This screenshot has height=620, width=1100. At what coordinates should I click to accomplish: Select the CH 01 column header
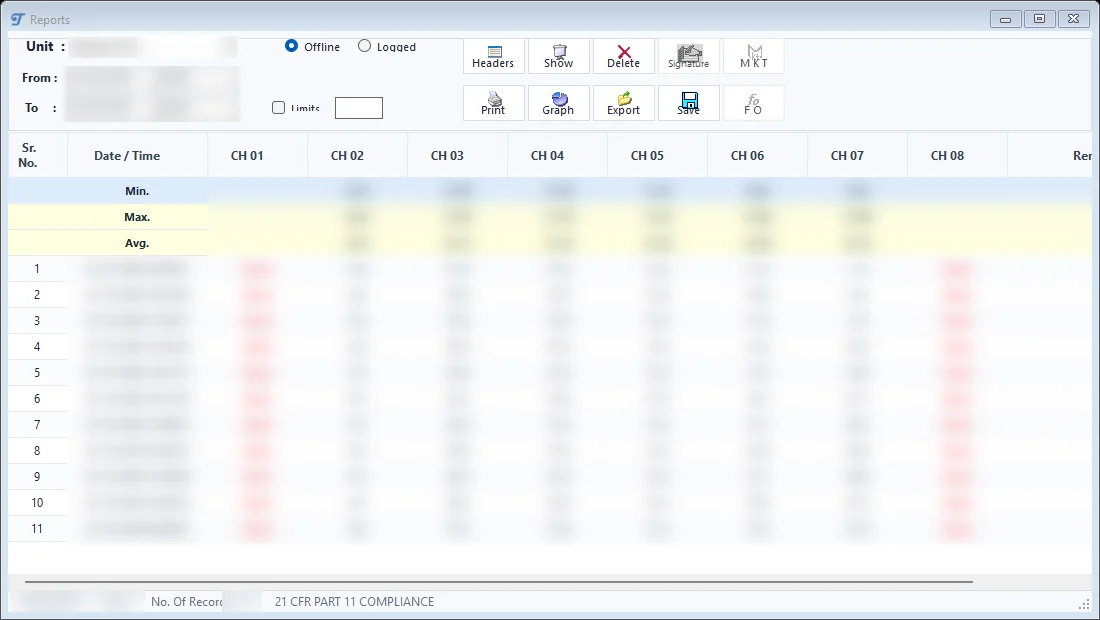[257, 156]
